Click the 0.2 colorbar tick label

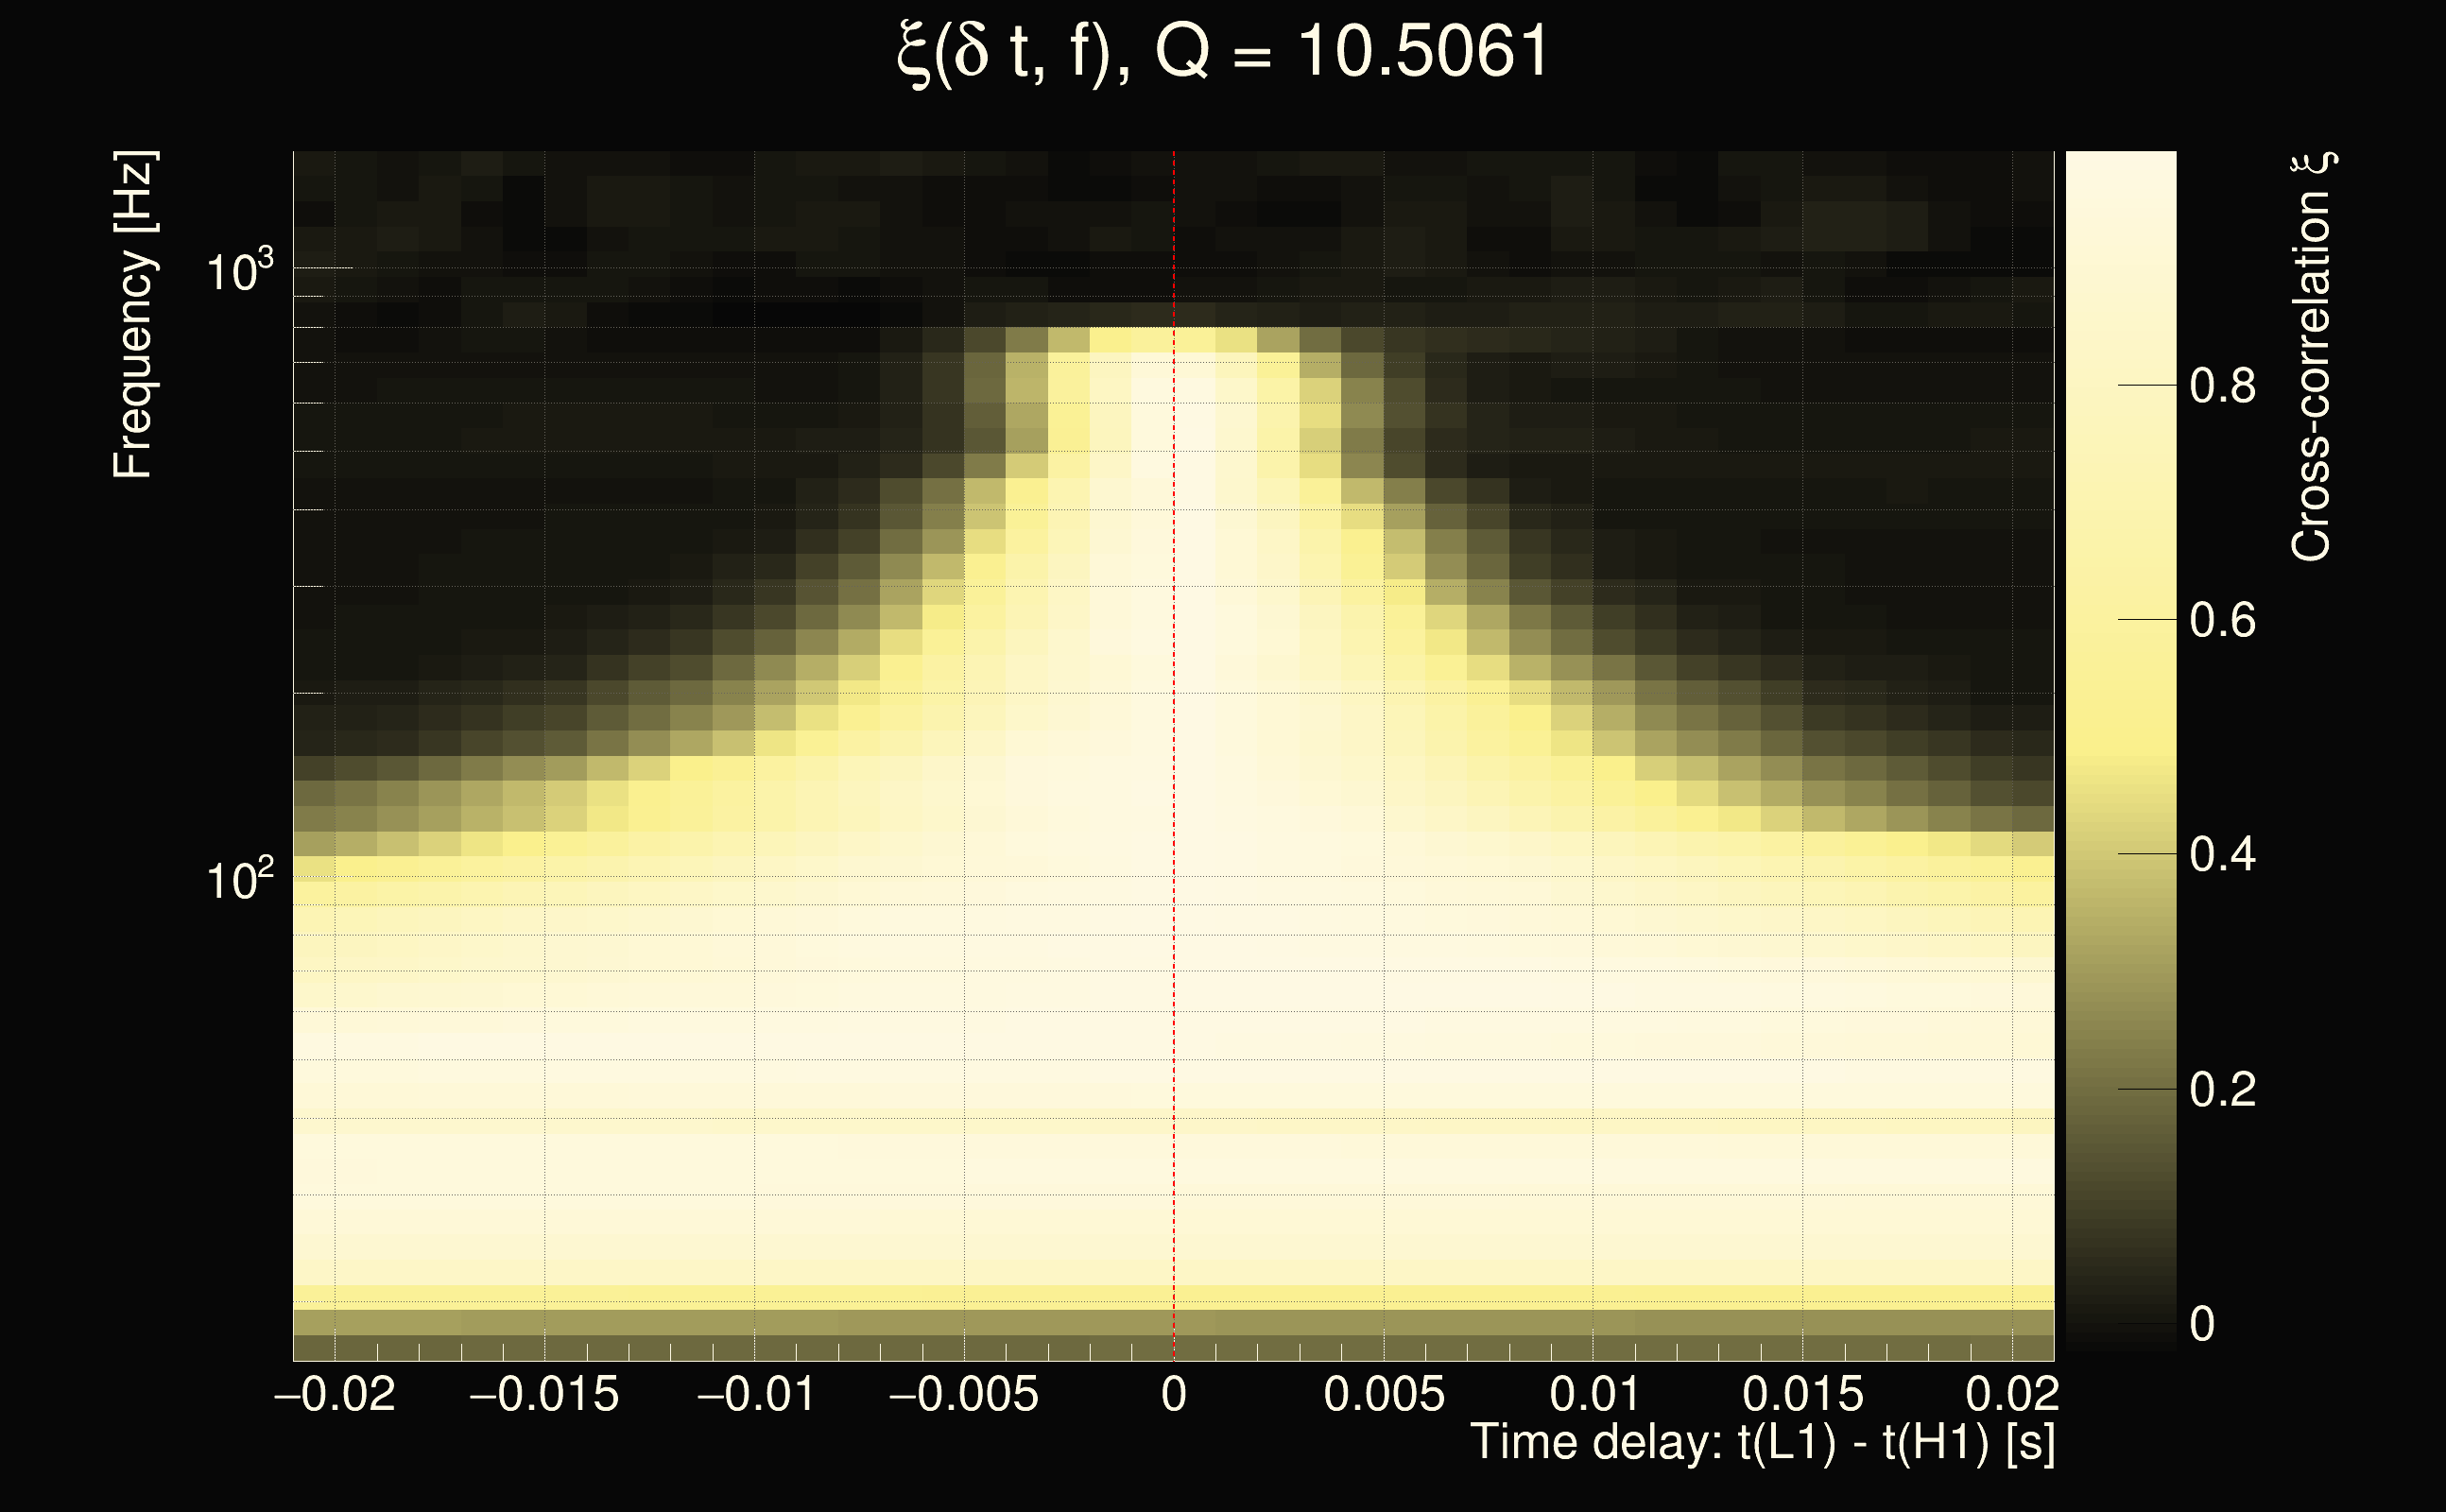(2222, 1089)
